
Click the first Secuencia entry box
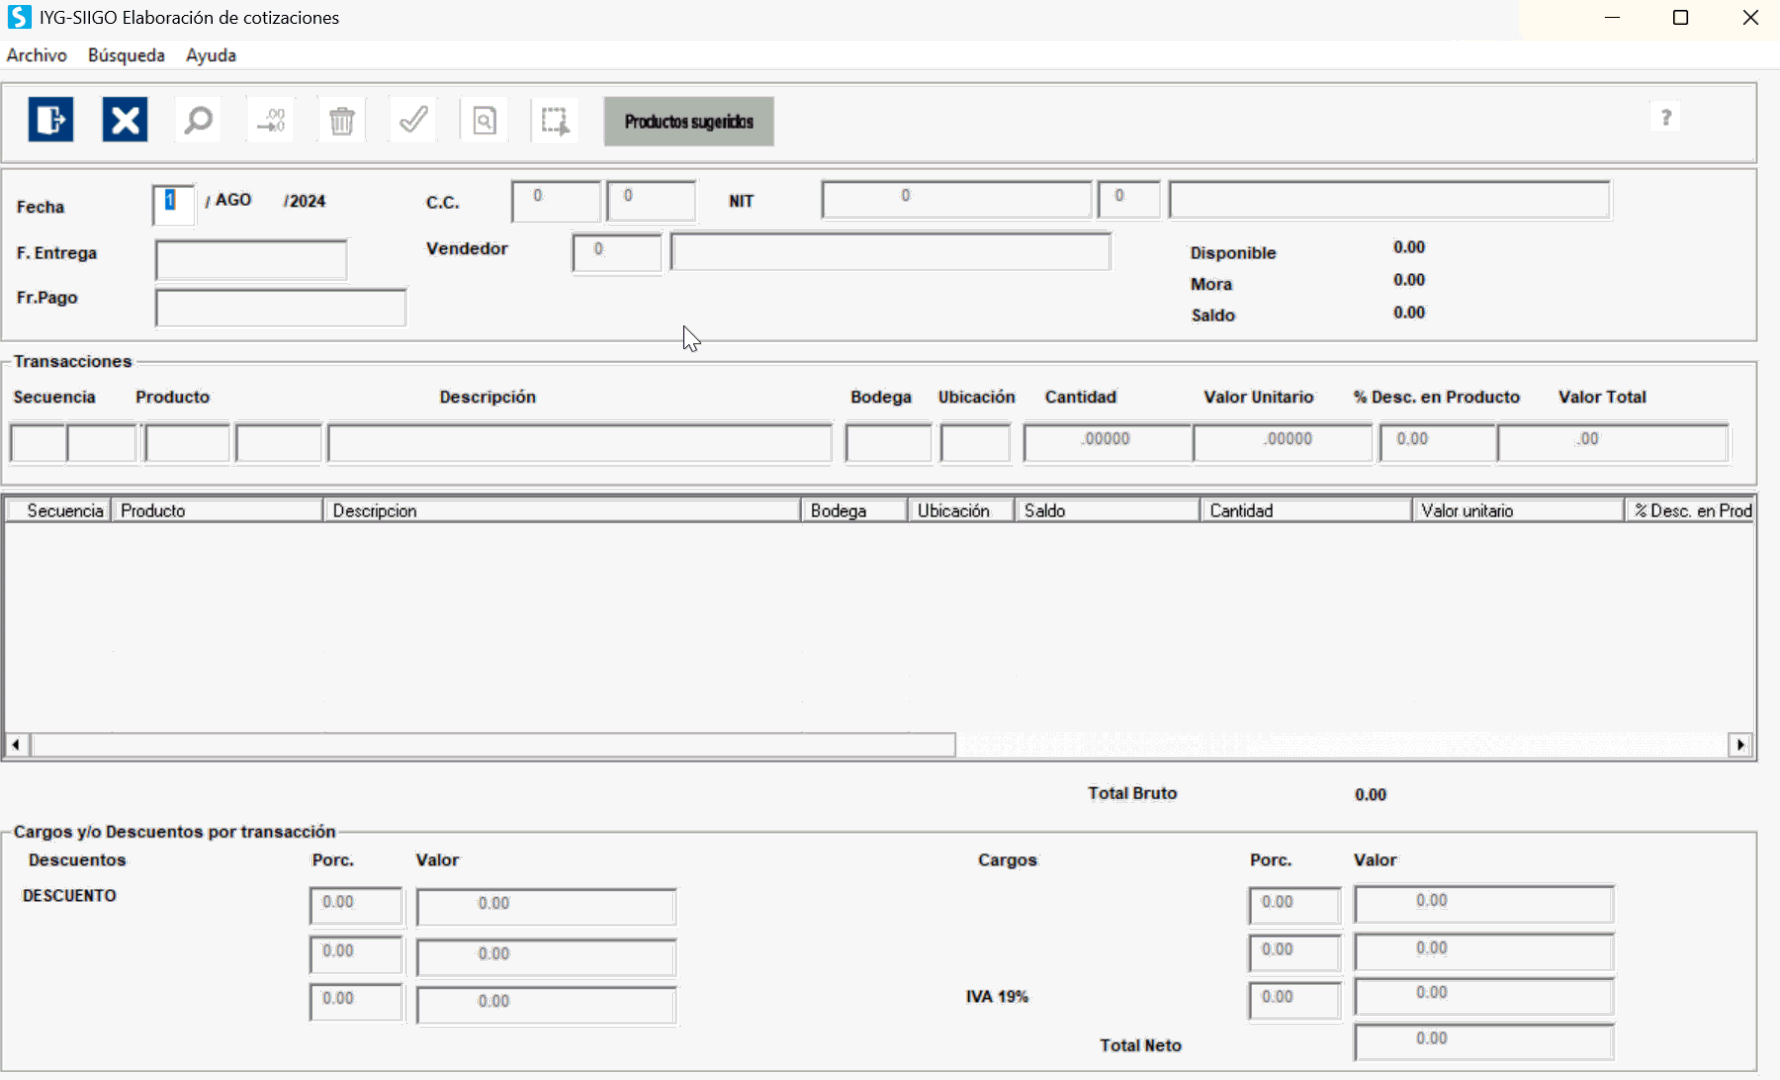point(38,443)
